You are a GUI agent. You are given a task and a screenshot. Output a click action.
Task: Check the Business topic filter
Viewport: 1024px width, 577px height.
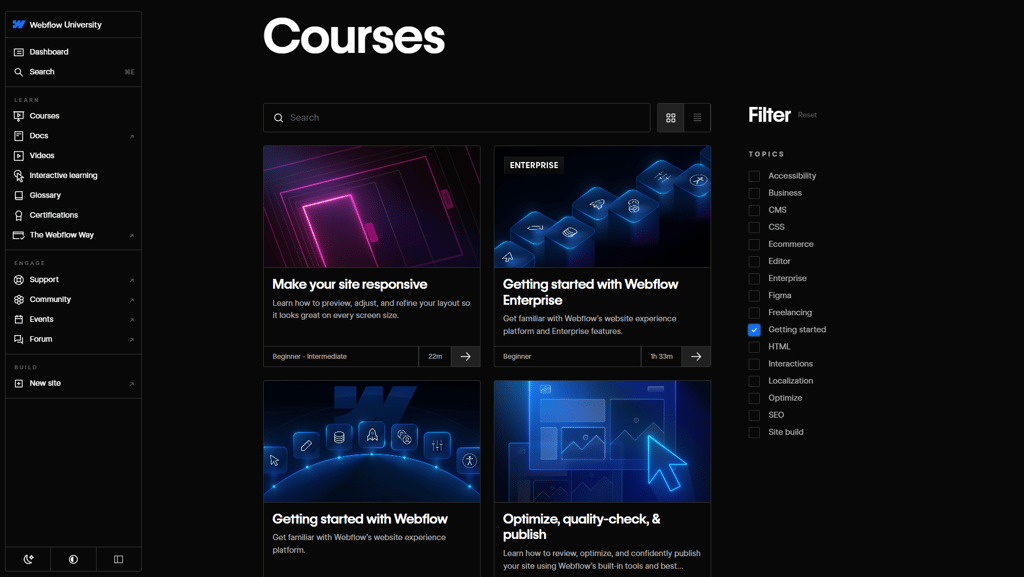tap(754, 193)
